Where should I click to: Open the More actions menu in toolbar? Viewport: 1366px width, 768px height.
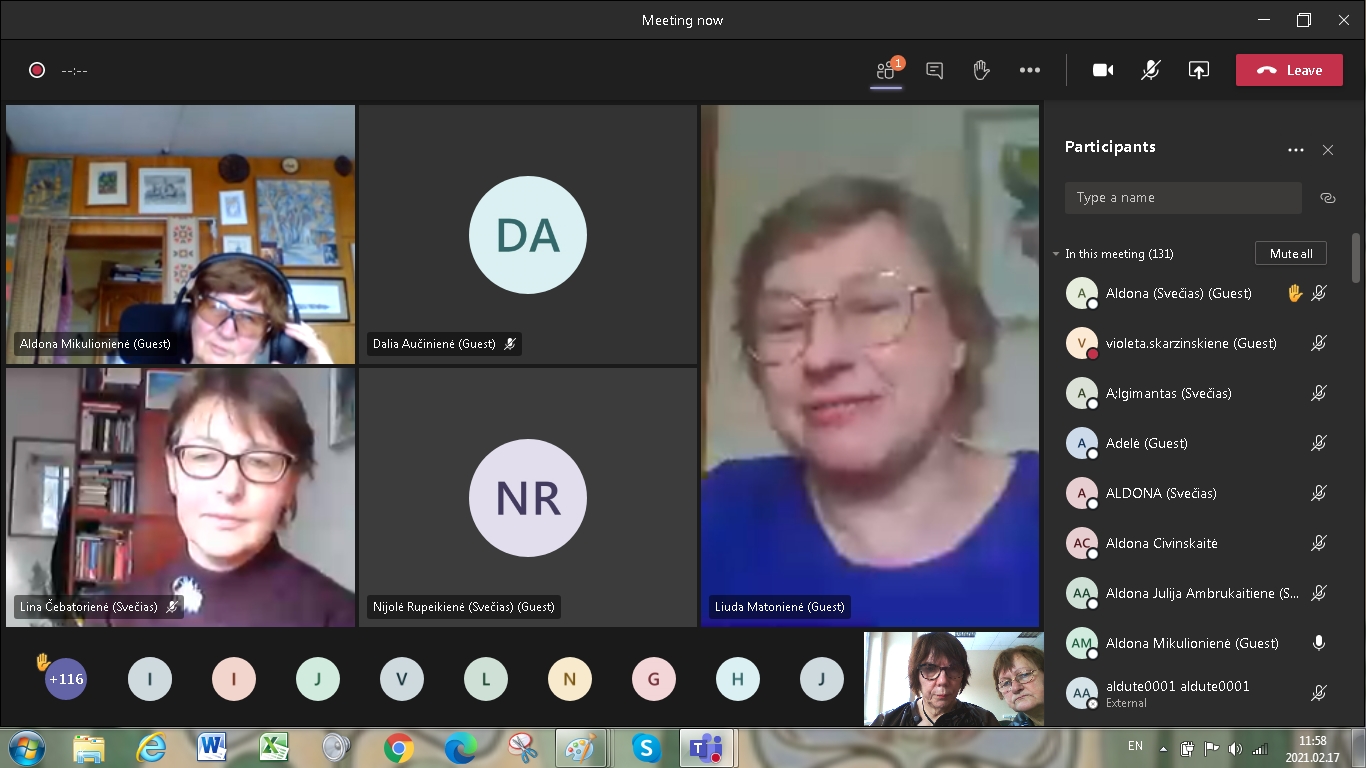[1029, 70]
